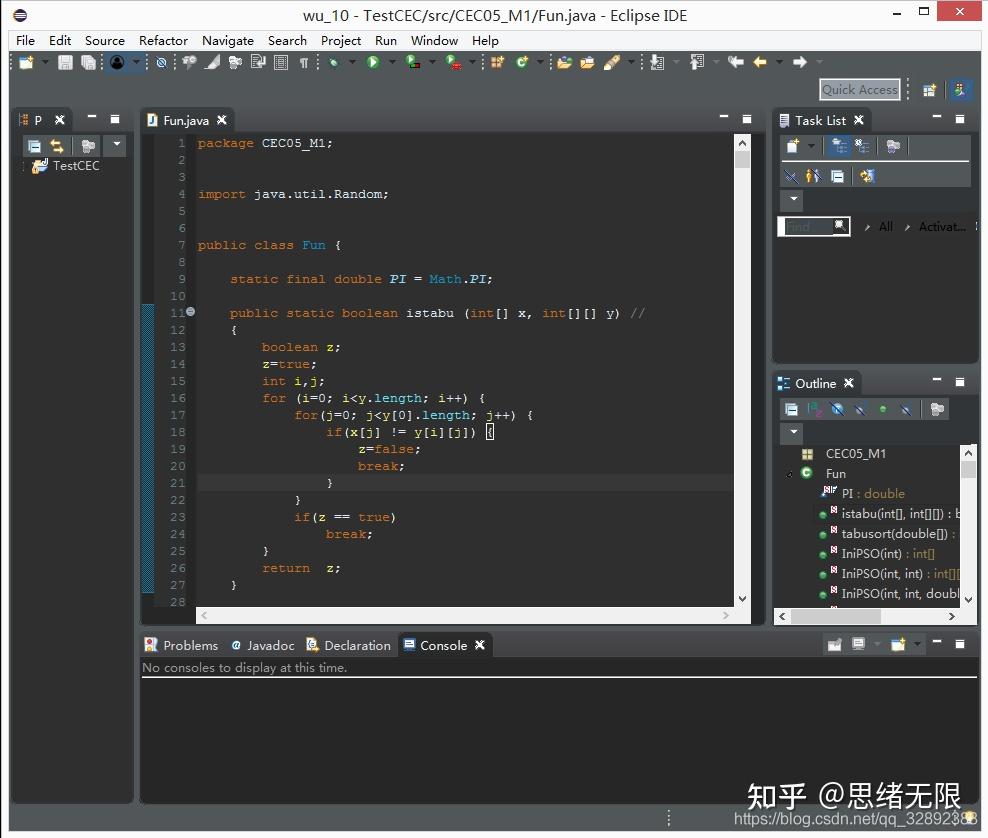This screenshot has width=988, height=838.
Task: Click the Last Edit Location icon
Action: tap(735, 62)
